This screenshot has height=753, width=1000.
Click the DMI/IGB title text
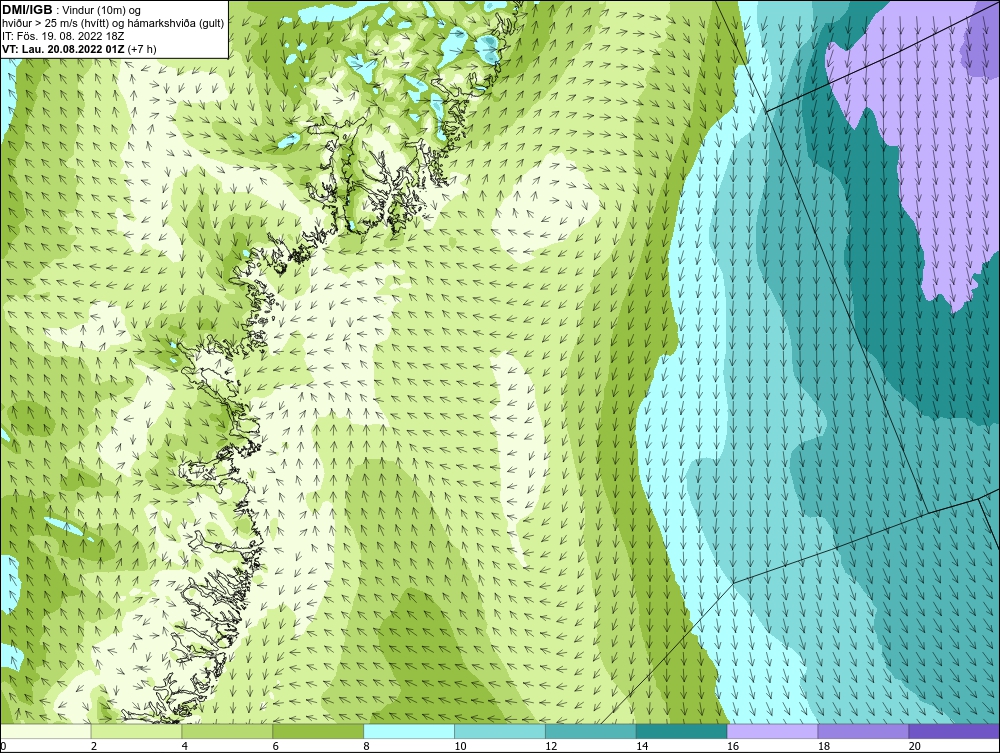[27, 10]
